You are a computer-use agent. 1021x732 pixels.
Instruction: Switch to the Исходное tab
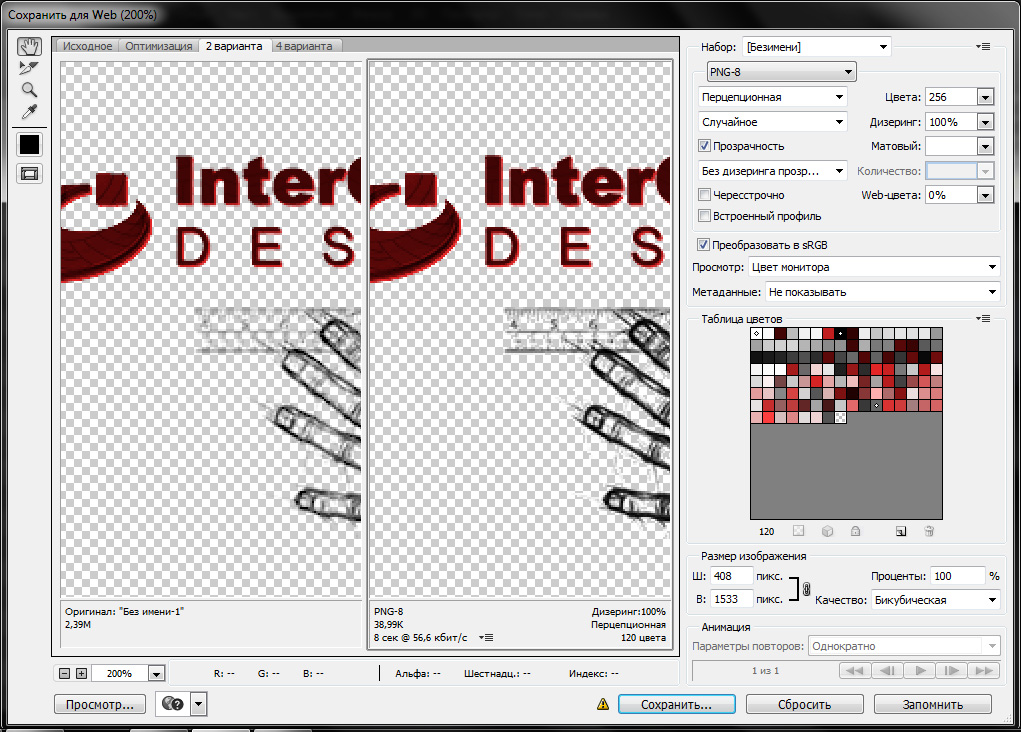coord(87,46)
